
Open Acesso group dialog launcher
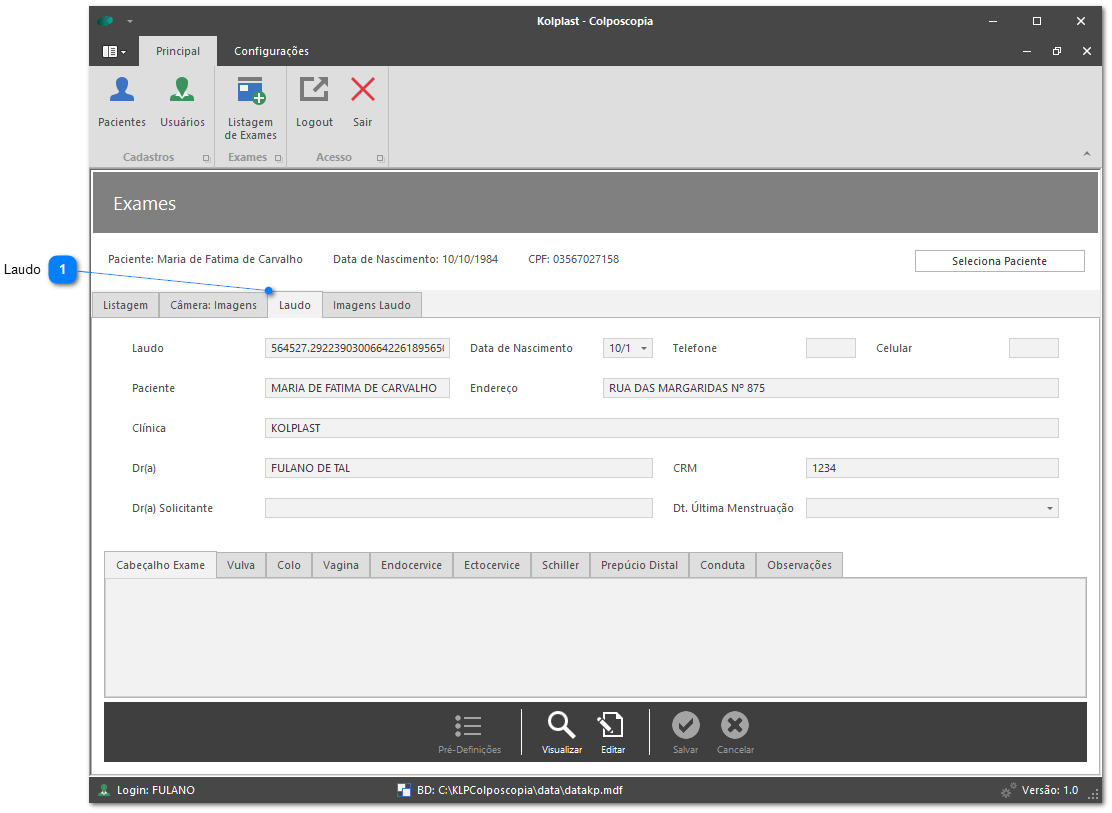pos(380,158)
